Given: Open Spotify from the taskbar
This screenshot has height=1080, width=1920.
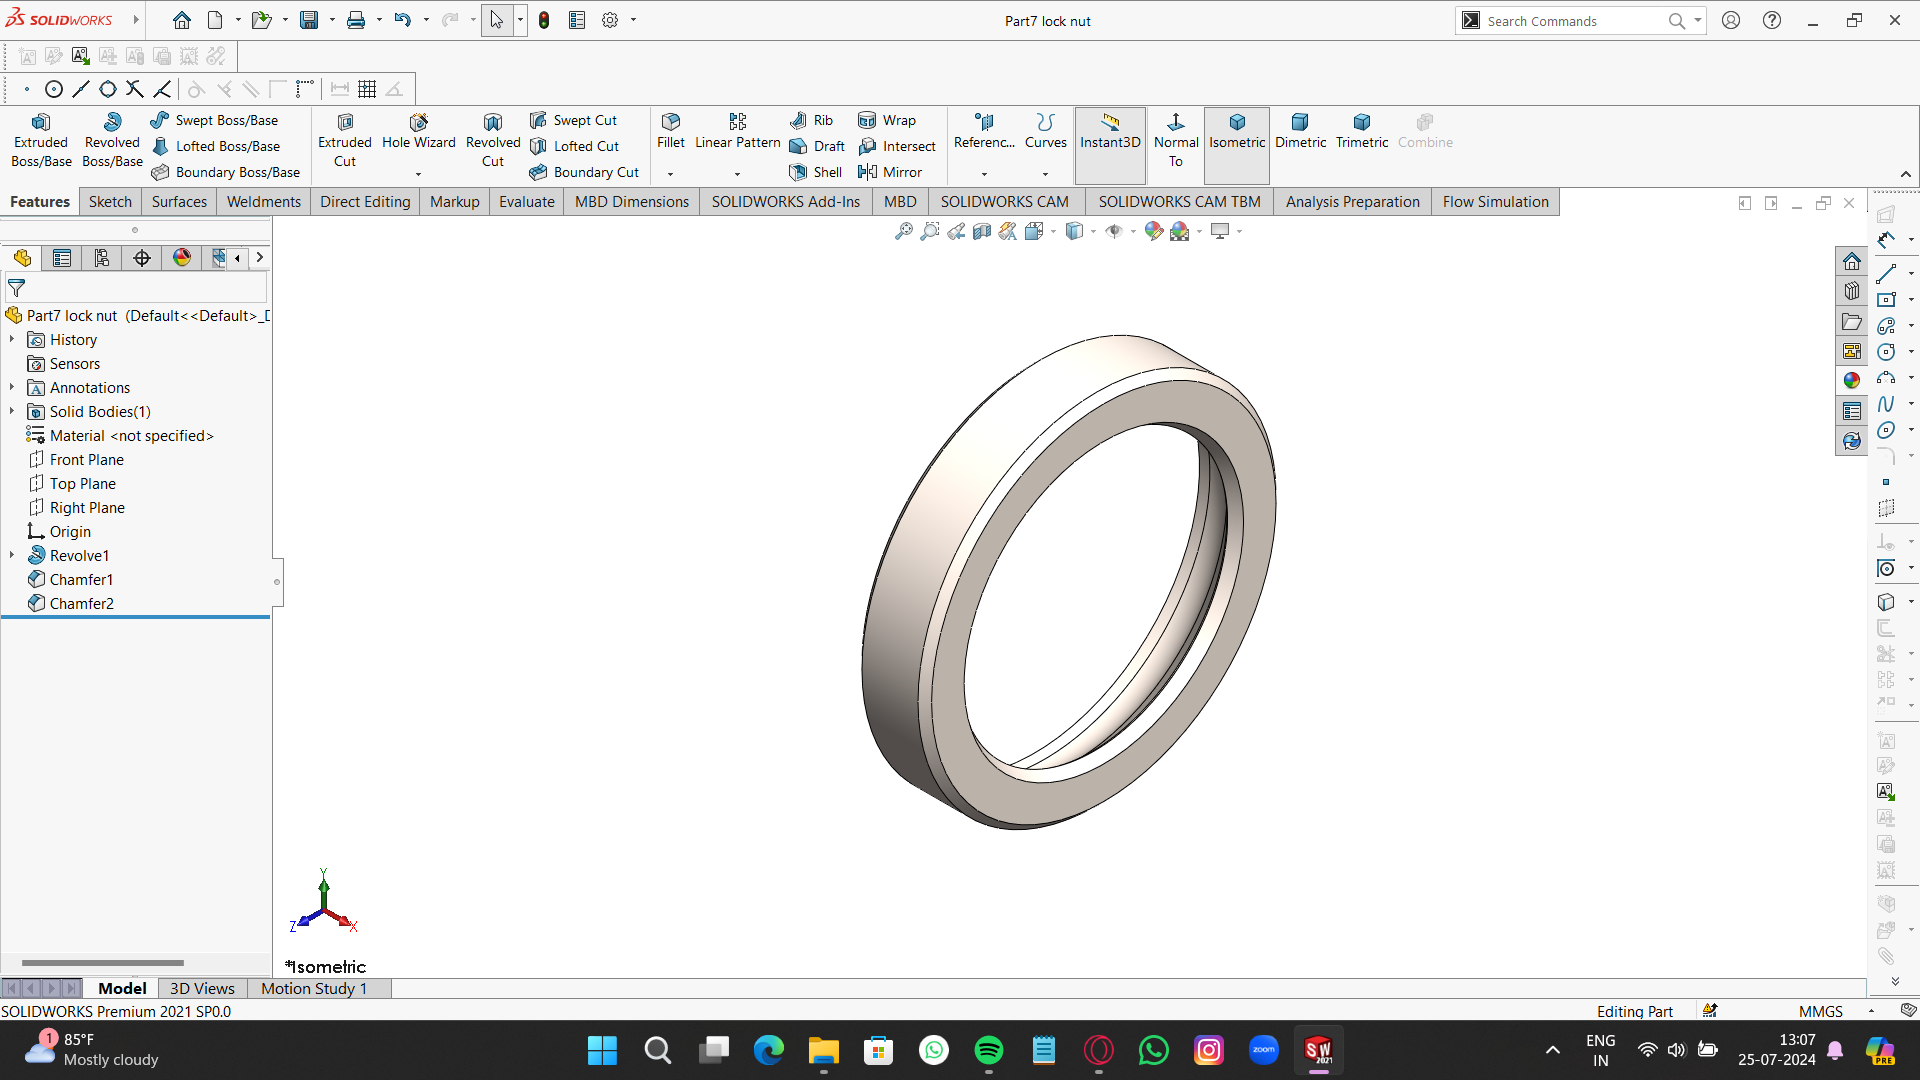Looking at the screenshot, I should pyautogui.click(x=988, y=1050).
